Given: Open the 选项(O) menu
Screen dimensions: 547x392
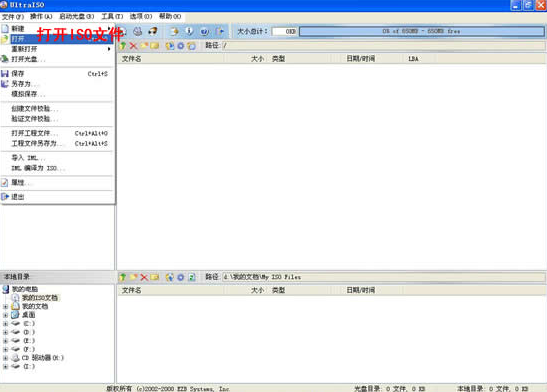Looking at the screenshot, I should tap(141, 16).
